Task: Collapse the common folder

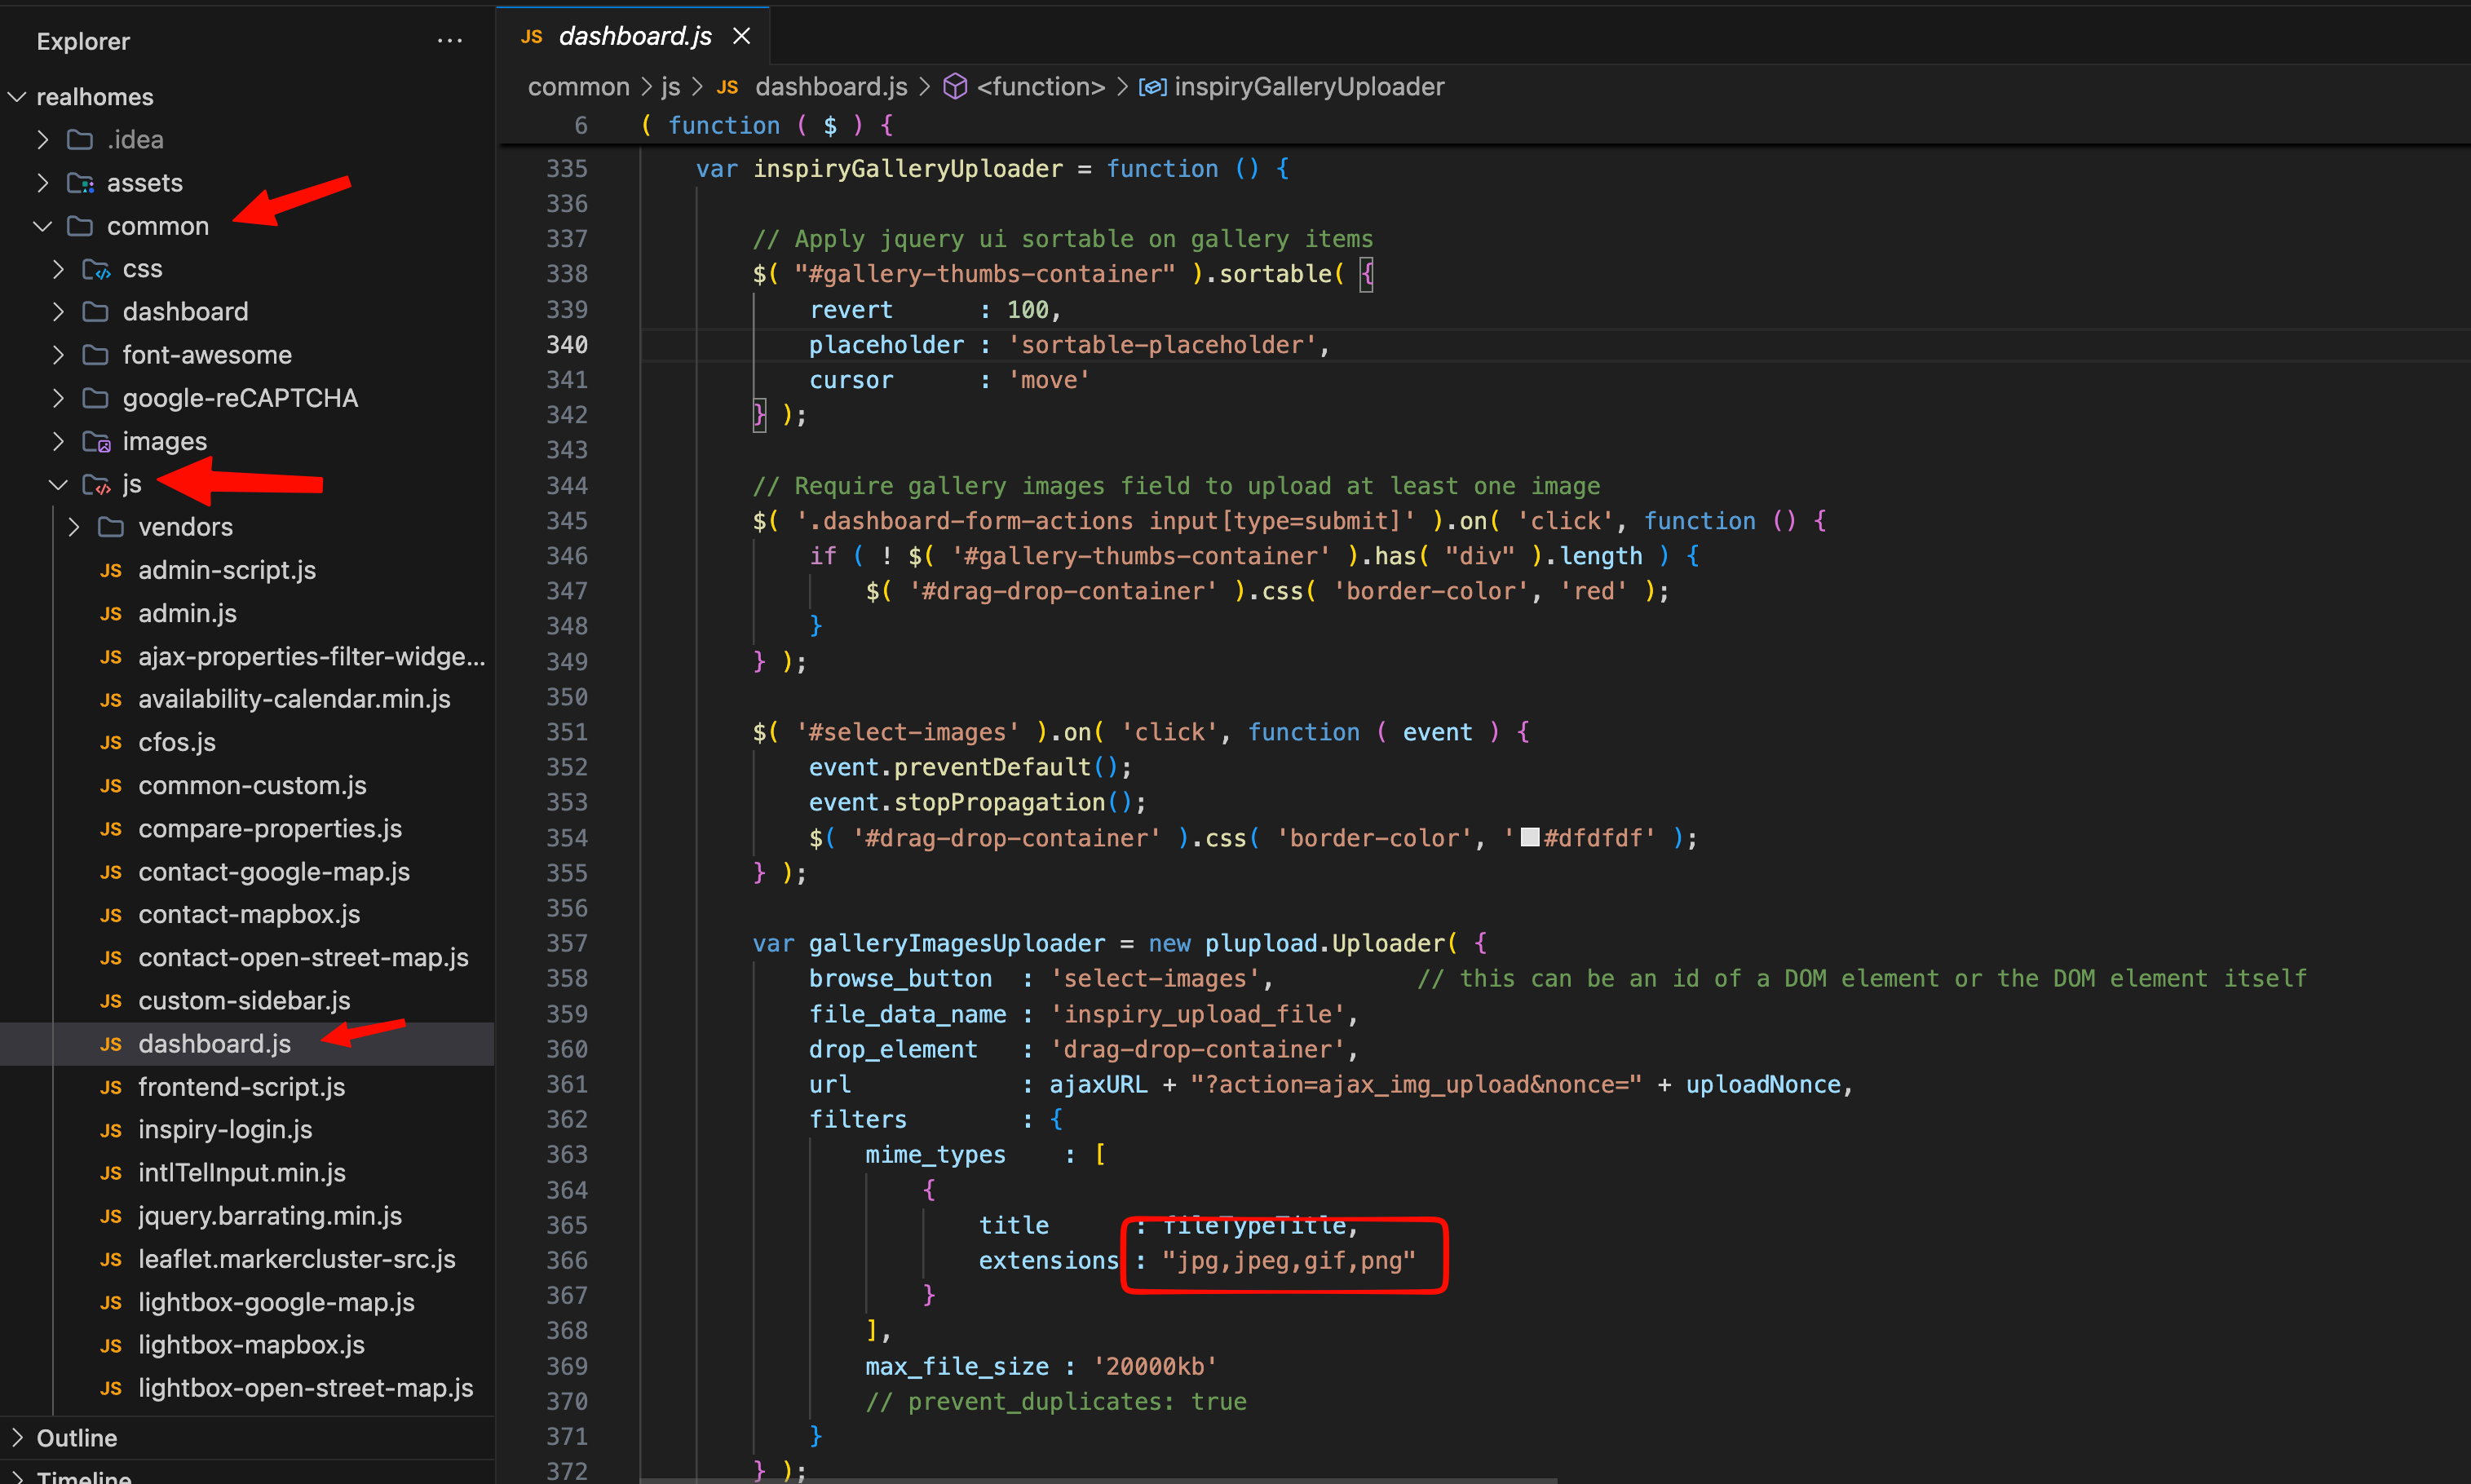Action: click(x=42, y=226)
